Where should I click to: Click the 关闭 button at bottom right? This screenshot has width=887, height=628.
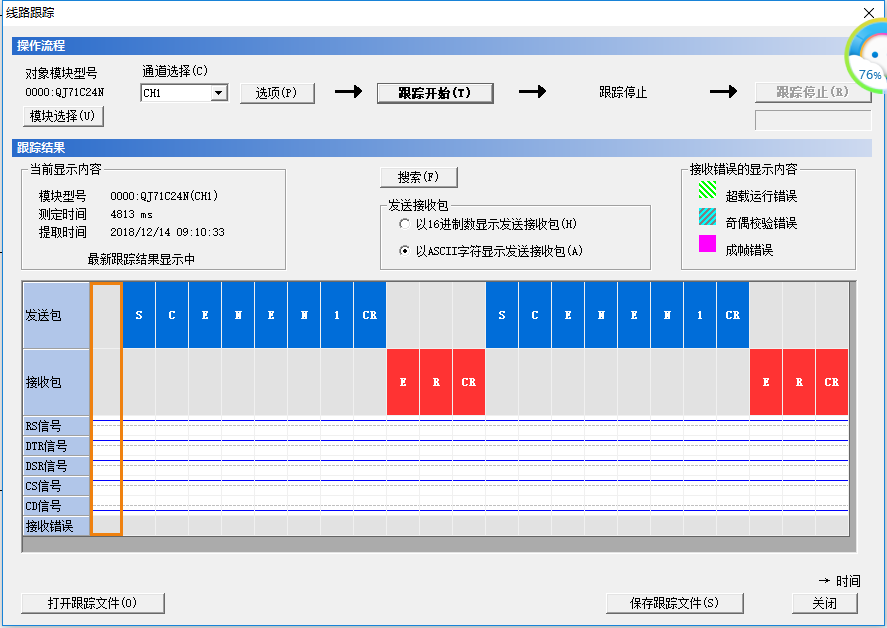click(825, 603)
